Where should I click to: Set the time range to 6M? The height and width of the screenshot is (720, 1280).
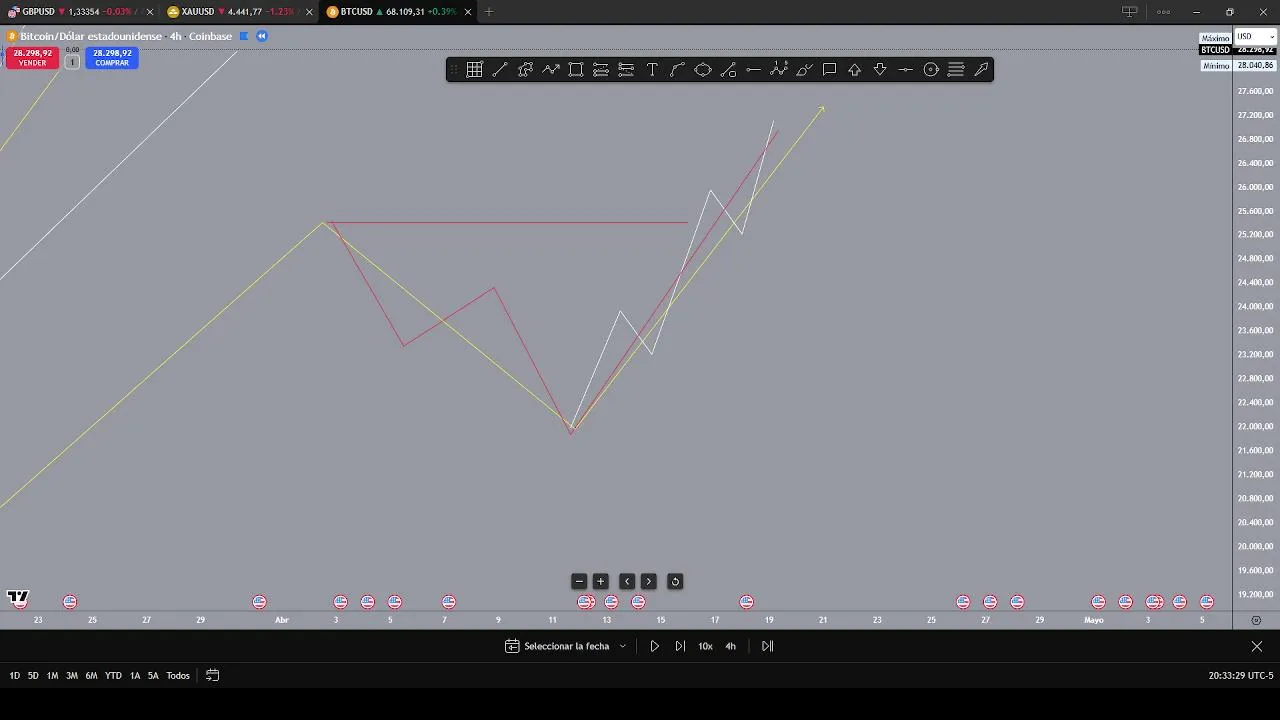(91, 676)
